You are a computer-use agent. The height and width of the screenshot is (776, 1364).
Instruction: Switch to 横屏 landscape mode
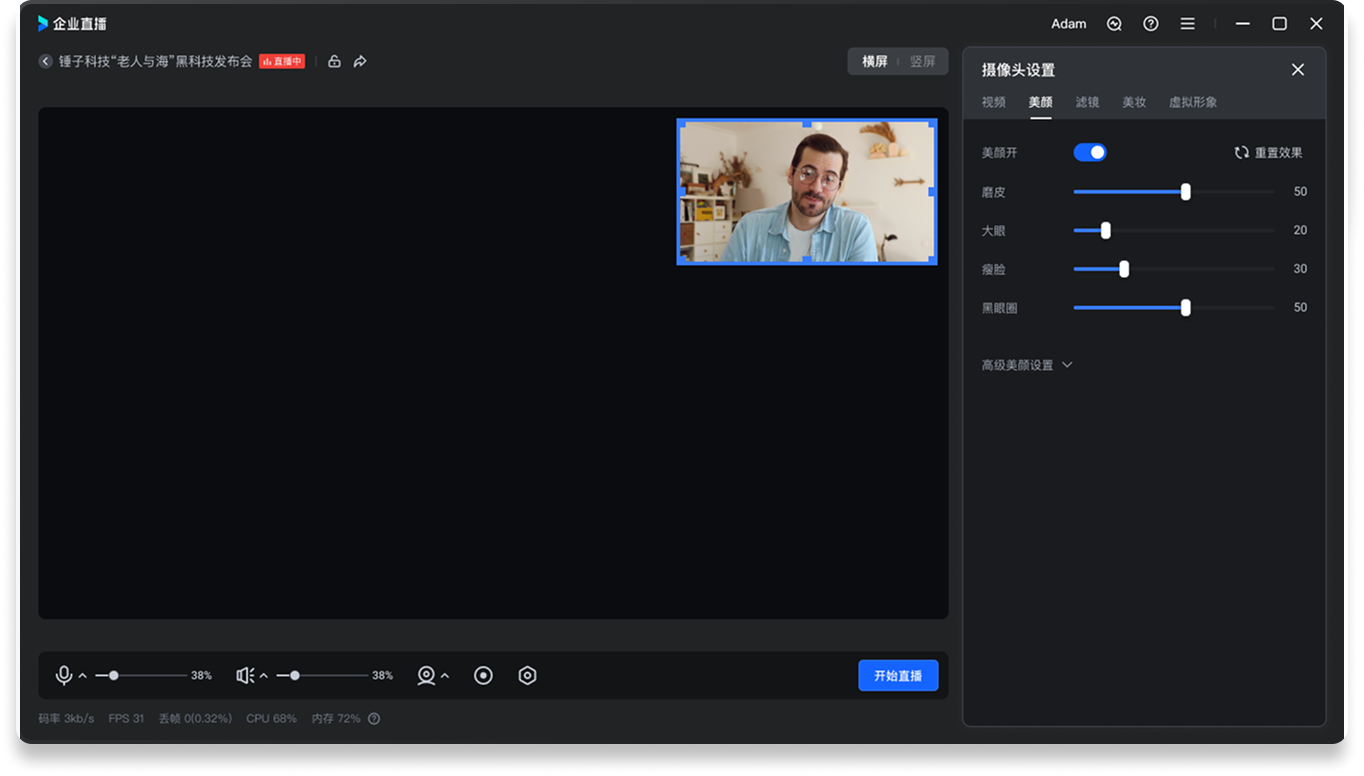tap(875, 62)
